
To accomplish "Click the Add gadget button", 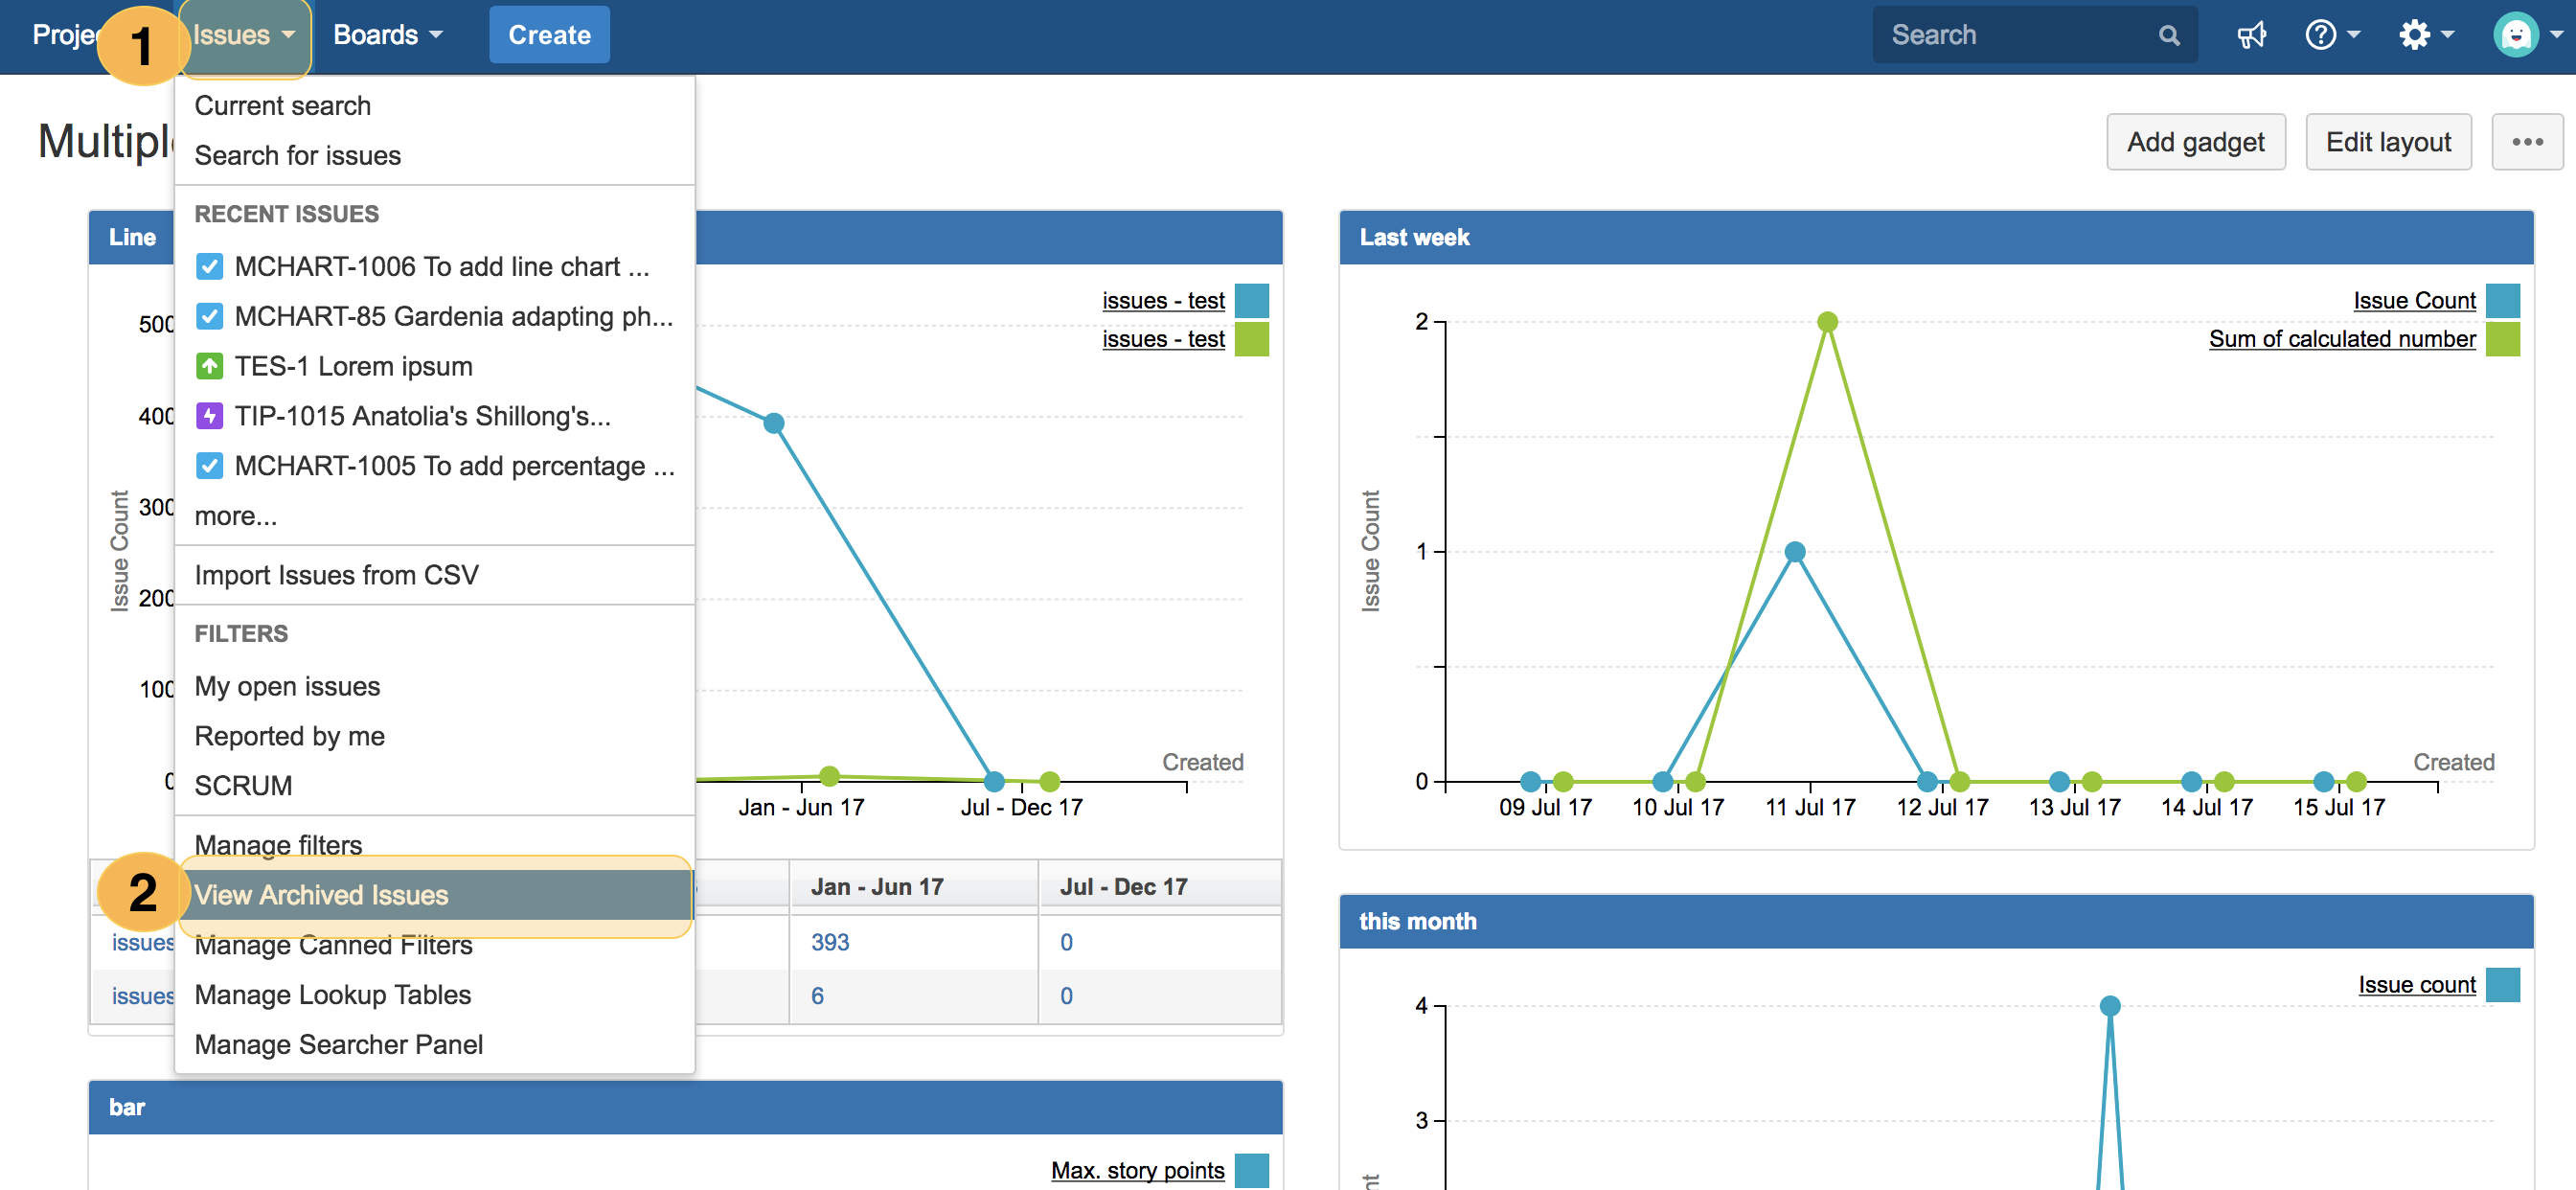I will (x=2194, y=142).
